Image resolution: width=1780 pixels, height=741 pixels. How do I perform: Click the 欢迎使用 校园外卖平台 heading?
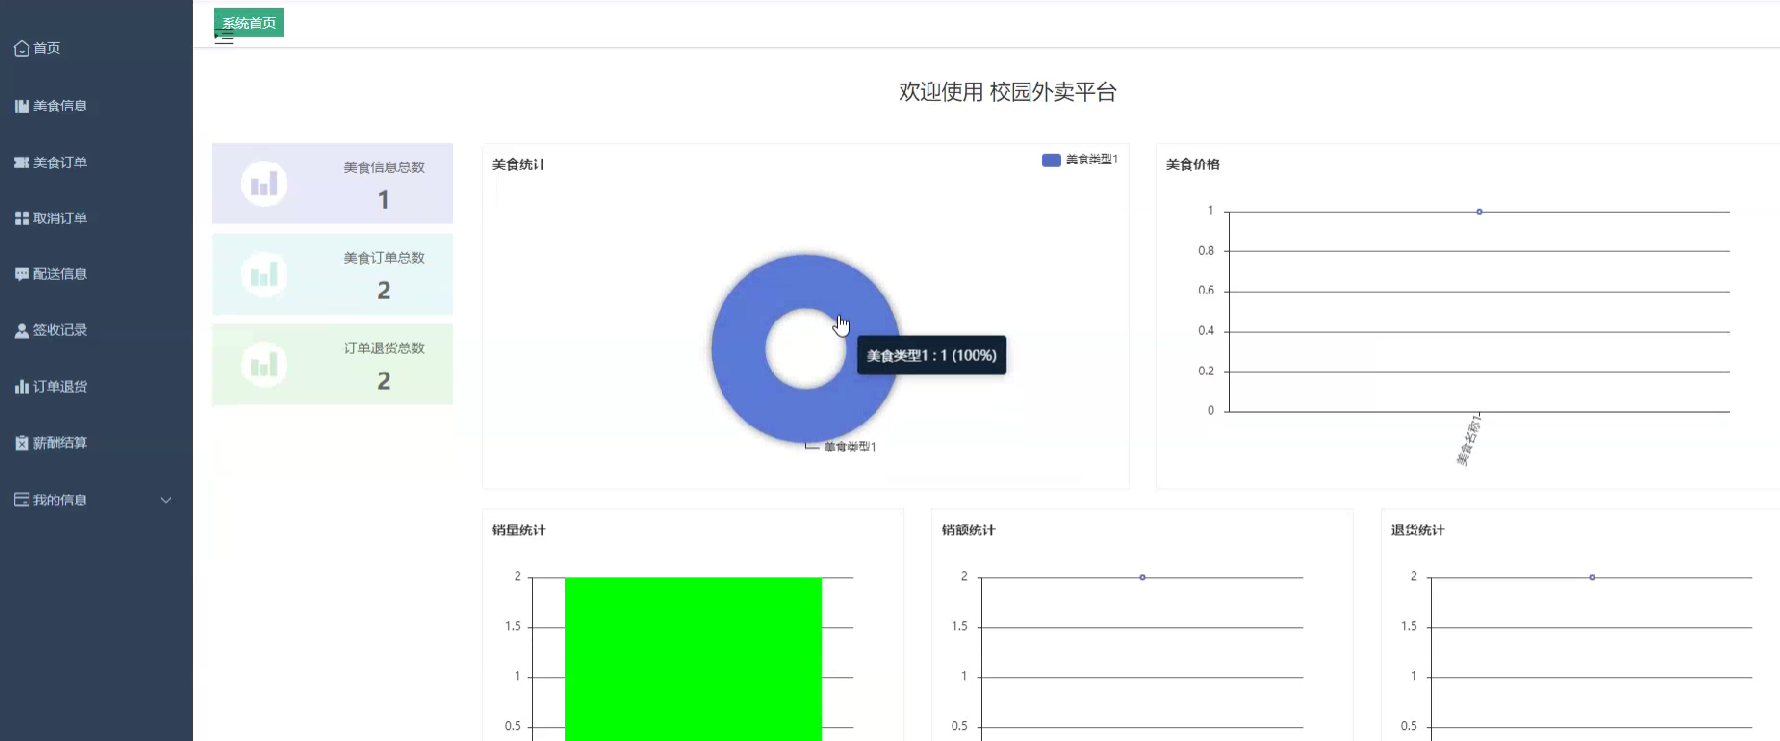(1007, 92)
